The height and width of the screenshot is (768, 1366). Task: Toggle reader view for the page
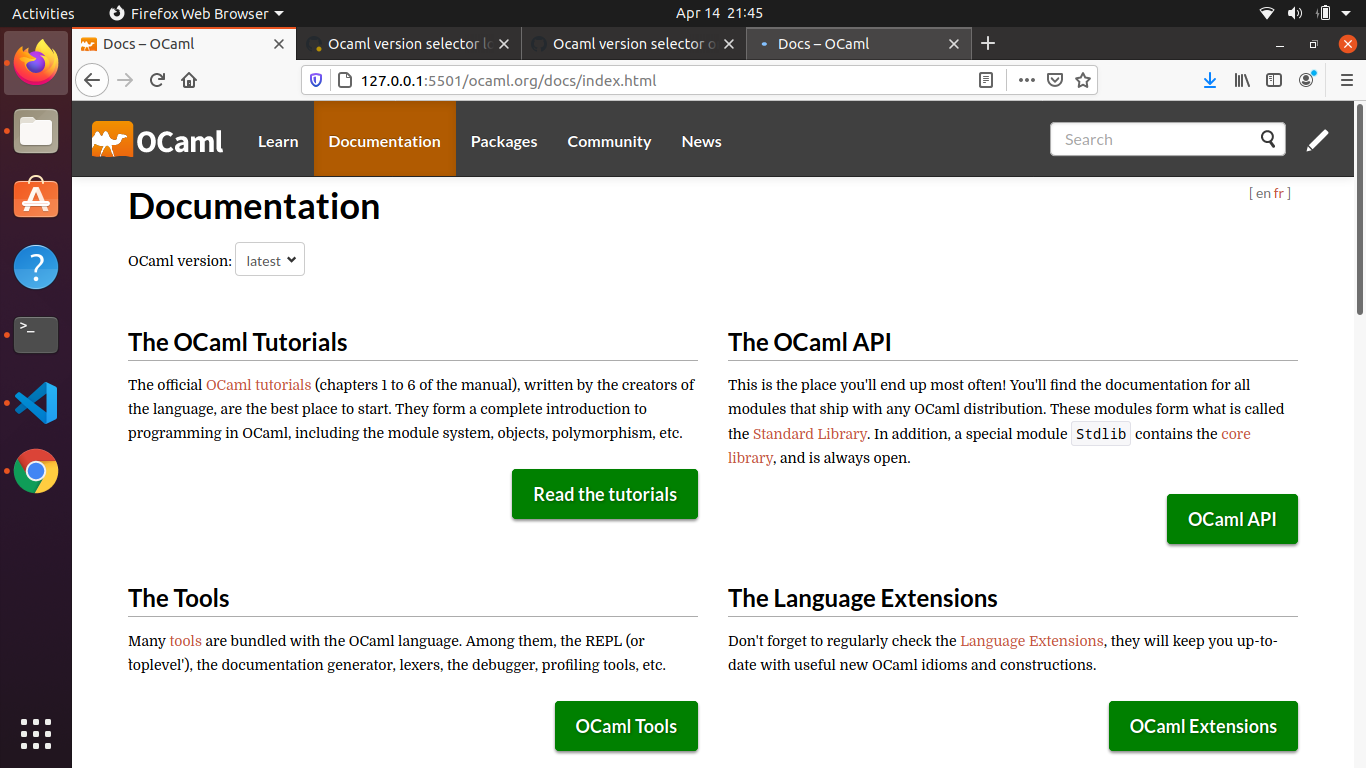coord(985,80)
